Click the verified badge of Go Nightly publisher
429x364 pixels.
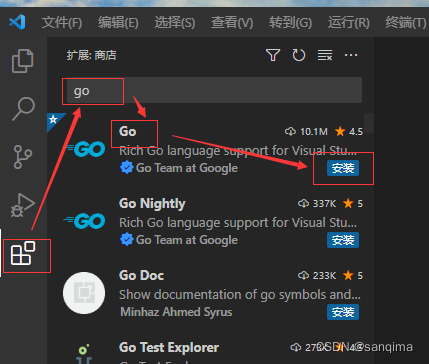click(x=127, y=240)
